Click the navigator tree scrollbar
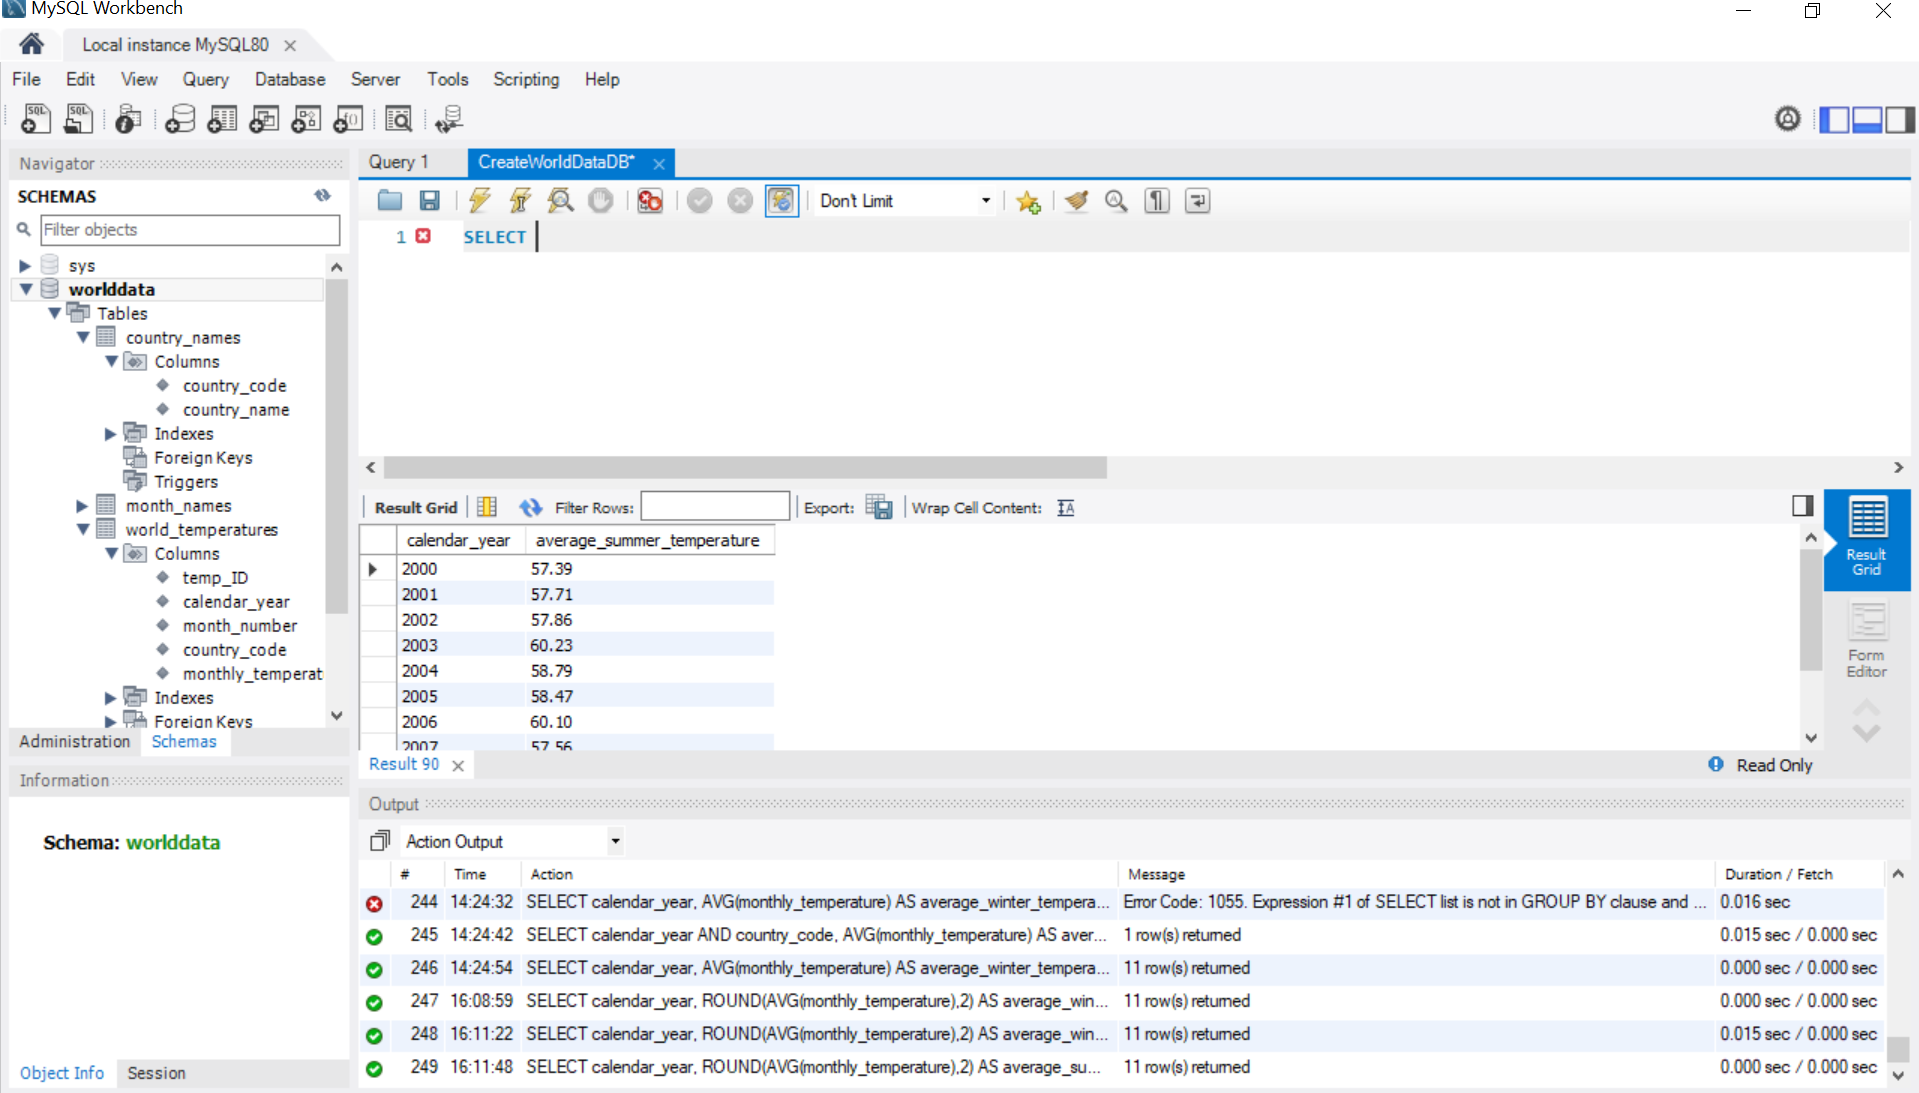The width and height of the screenshot is (1919, 1093). pos(337,445)
